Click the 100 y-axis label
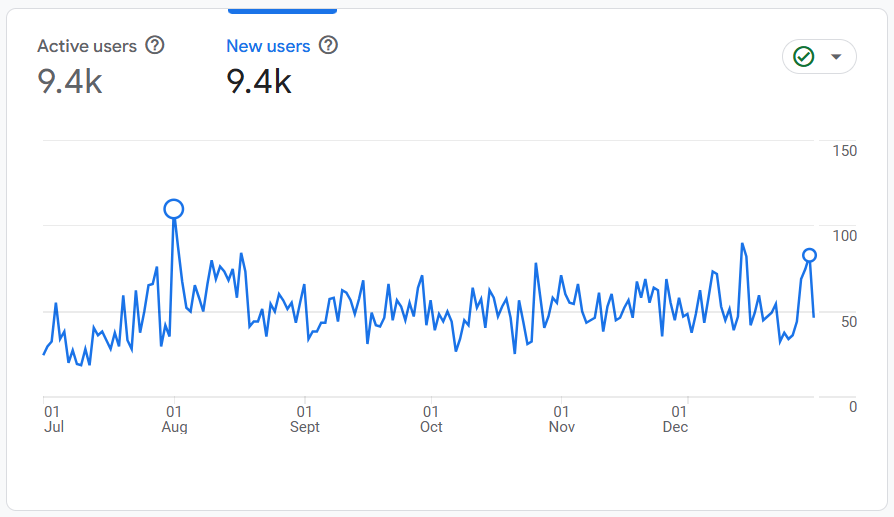Image resolution: width=894 pixels, height=517 pixels. click(844, 236)
